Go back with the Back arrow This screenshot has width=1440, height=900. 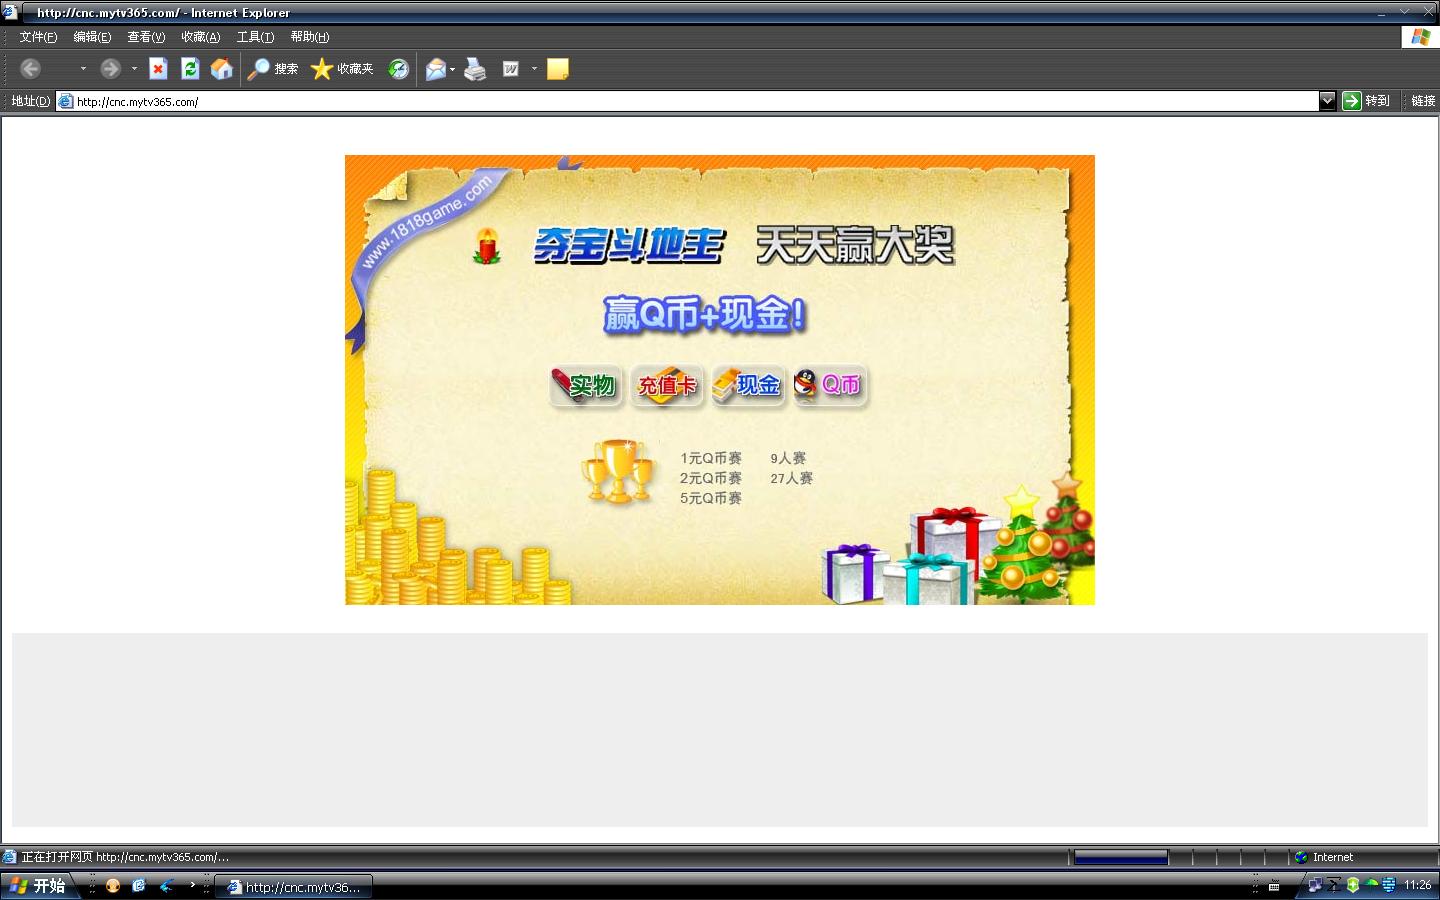click(x=31, y=68)
